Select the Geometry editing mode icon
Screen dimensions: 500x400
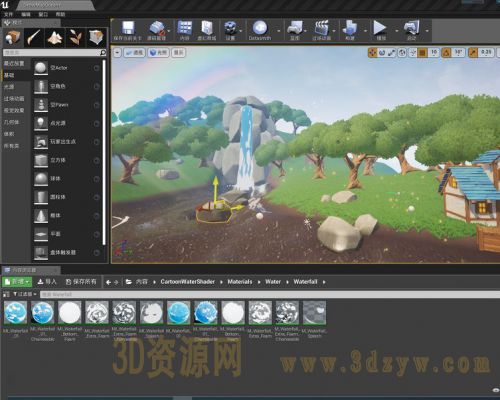[x=97, y=37]
